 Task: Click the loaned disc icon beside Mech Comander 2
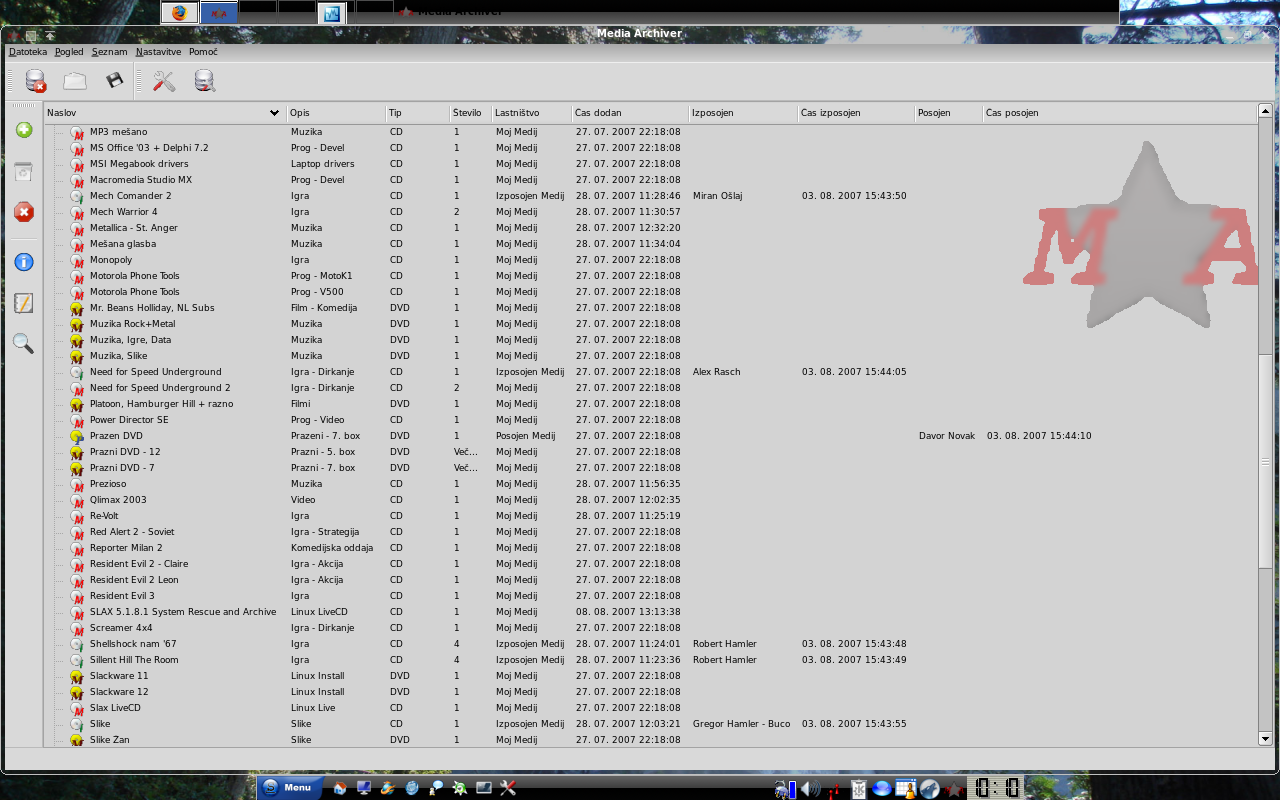[x=77, y=196]
